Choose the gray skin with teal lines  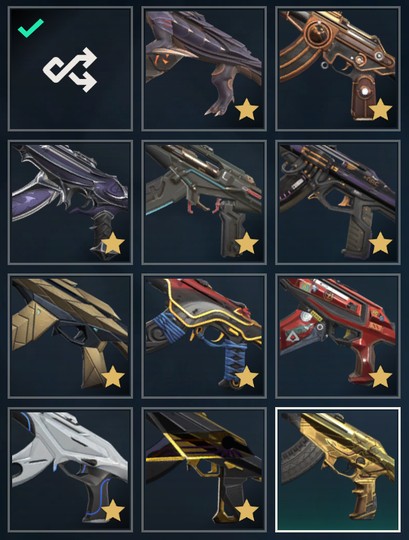204,202
